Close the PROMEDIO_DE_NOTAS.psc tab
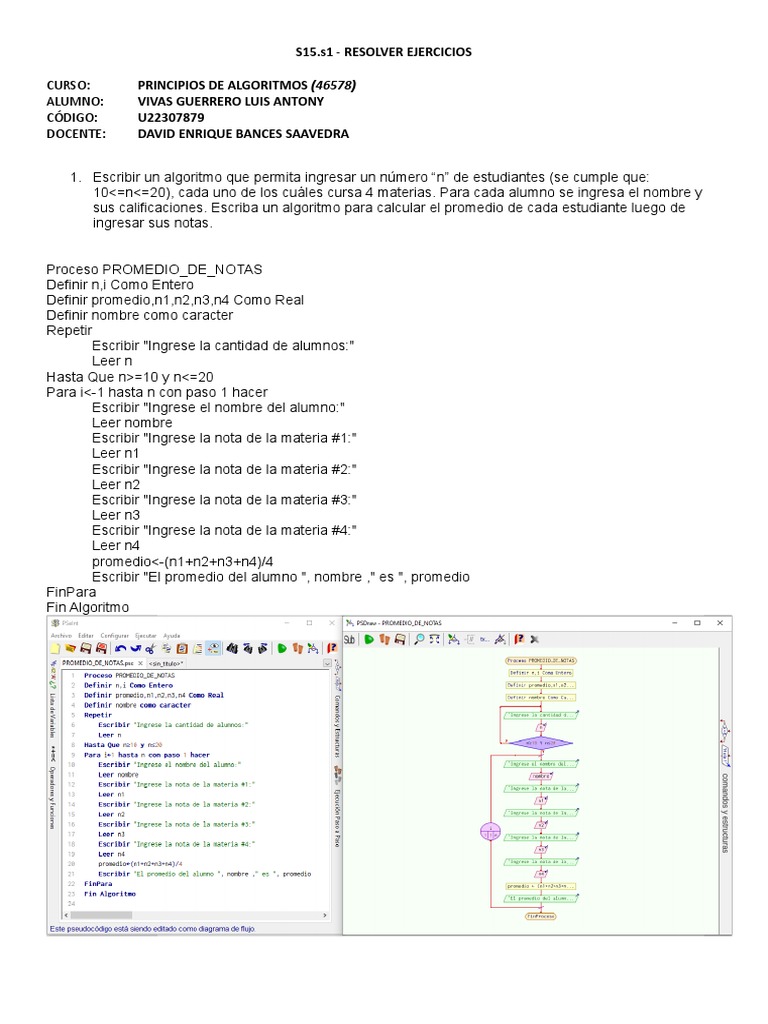The height and width of the screenshot is (1024, 768). tap(138, 662)
